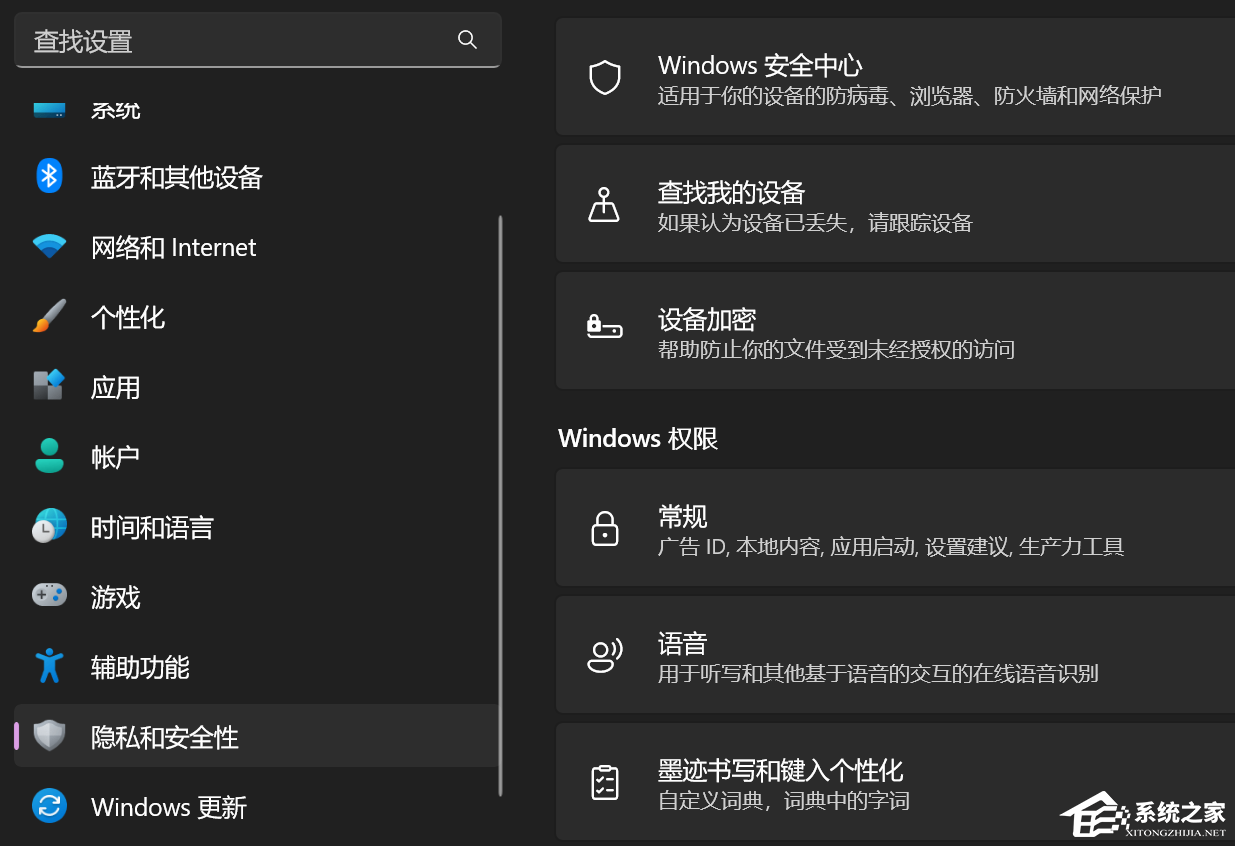Click the Wi-Fi network icon

pyautogui.click(x=49, y=247)
